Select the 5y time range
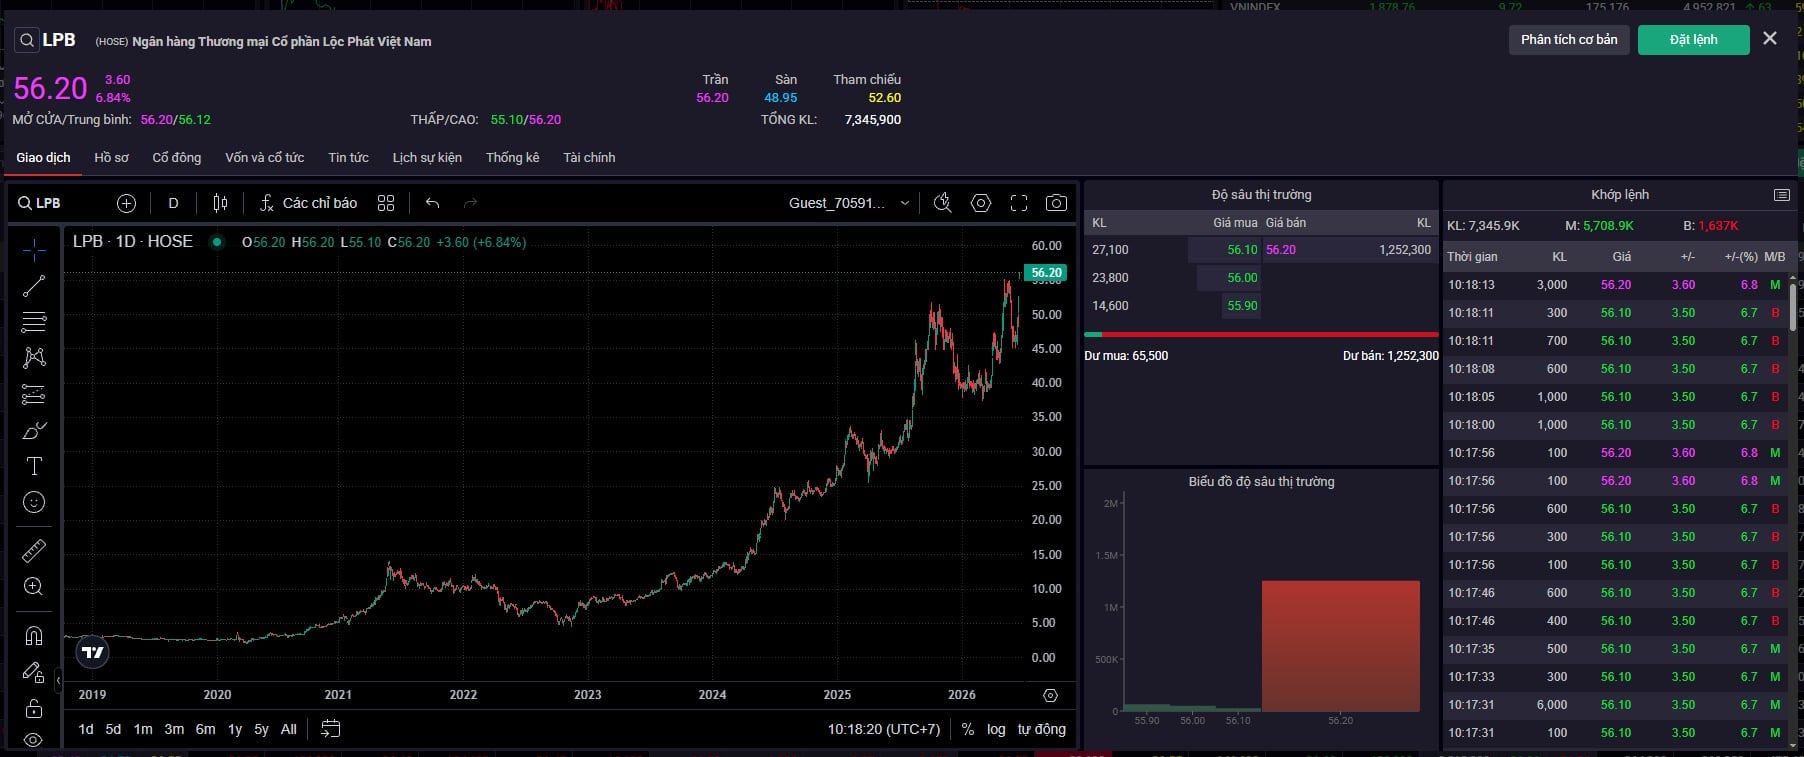 point(261,729)
